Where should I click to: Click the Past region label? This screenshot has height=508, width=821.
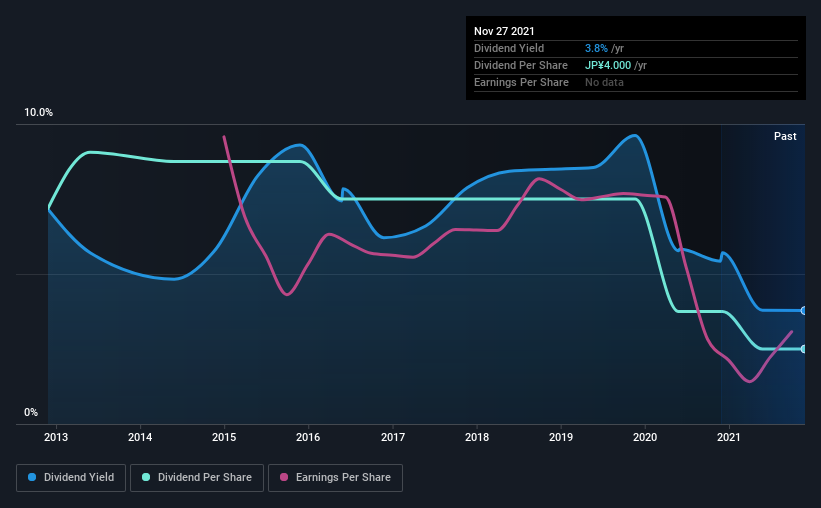(785, 136)
